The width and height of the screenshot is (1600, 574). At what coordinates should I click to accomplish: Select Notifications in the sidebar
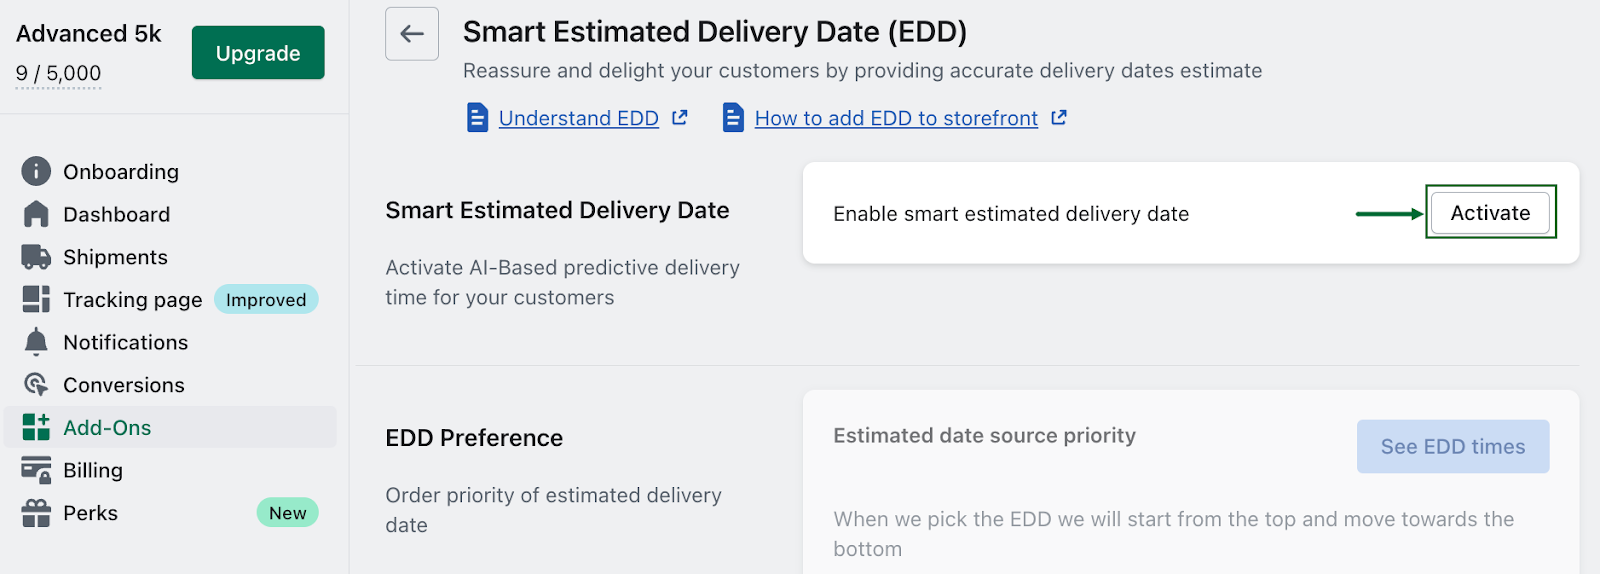pyautogui.click(x=125, y=342)
